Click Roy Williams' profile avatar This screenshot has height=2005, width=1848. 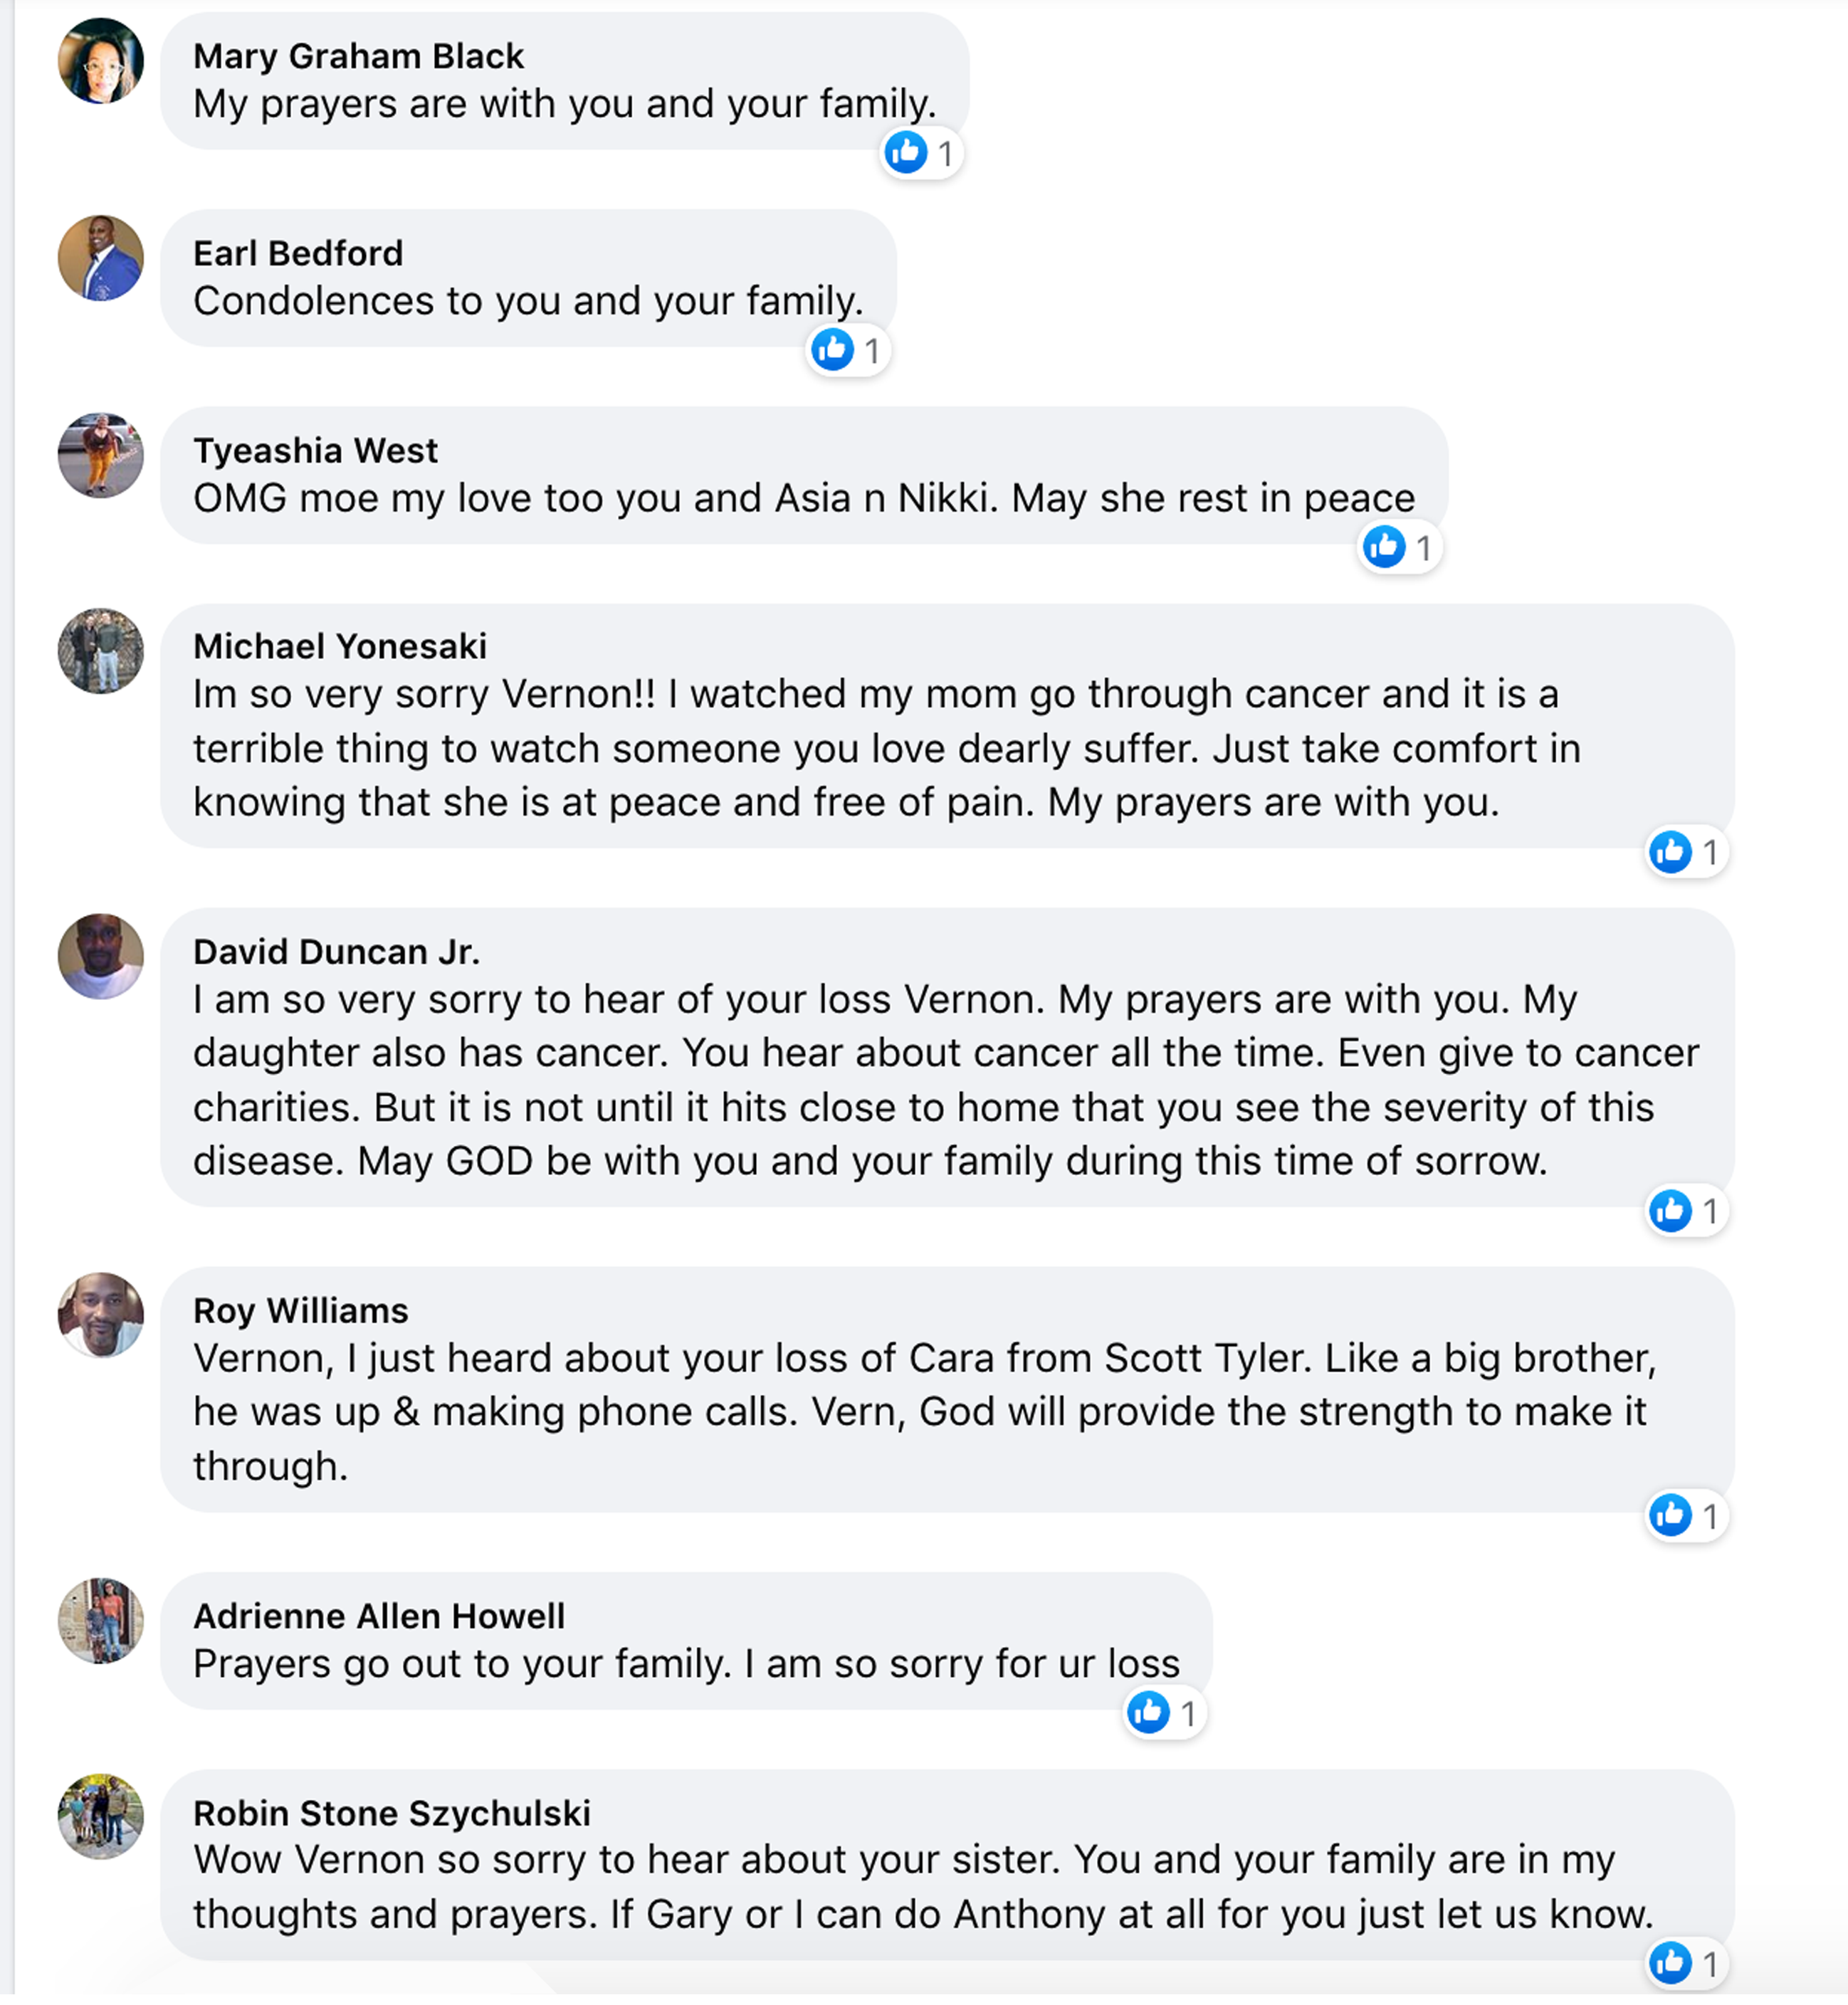point(101,1315)
